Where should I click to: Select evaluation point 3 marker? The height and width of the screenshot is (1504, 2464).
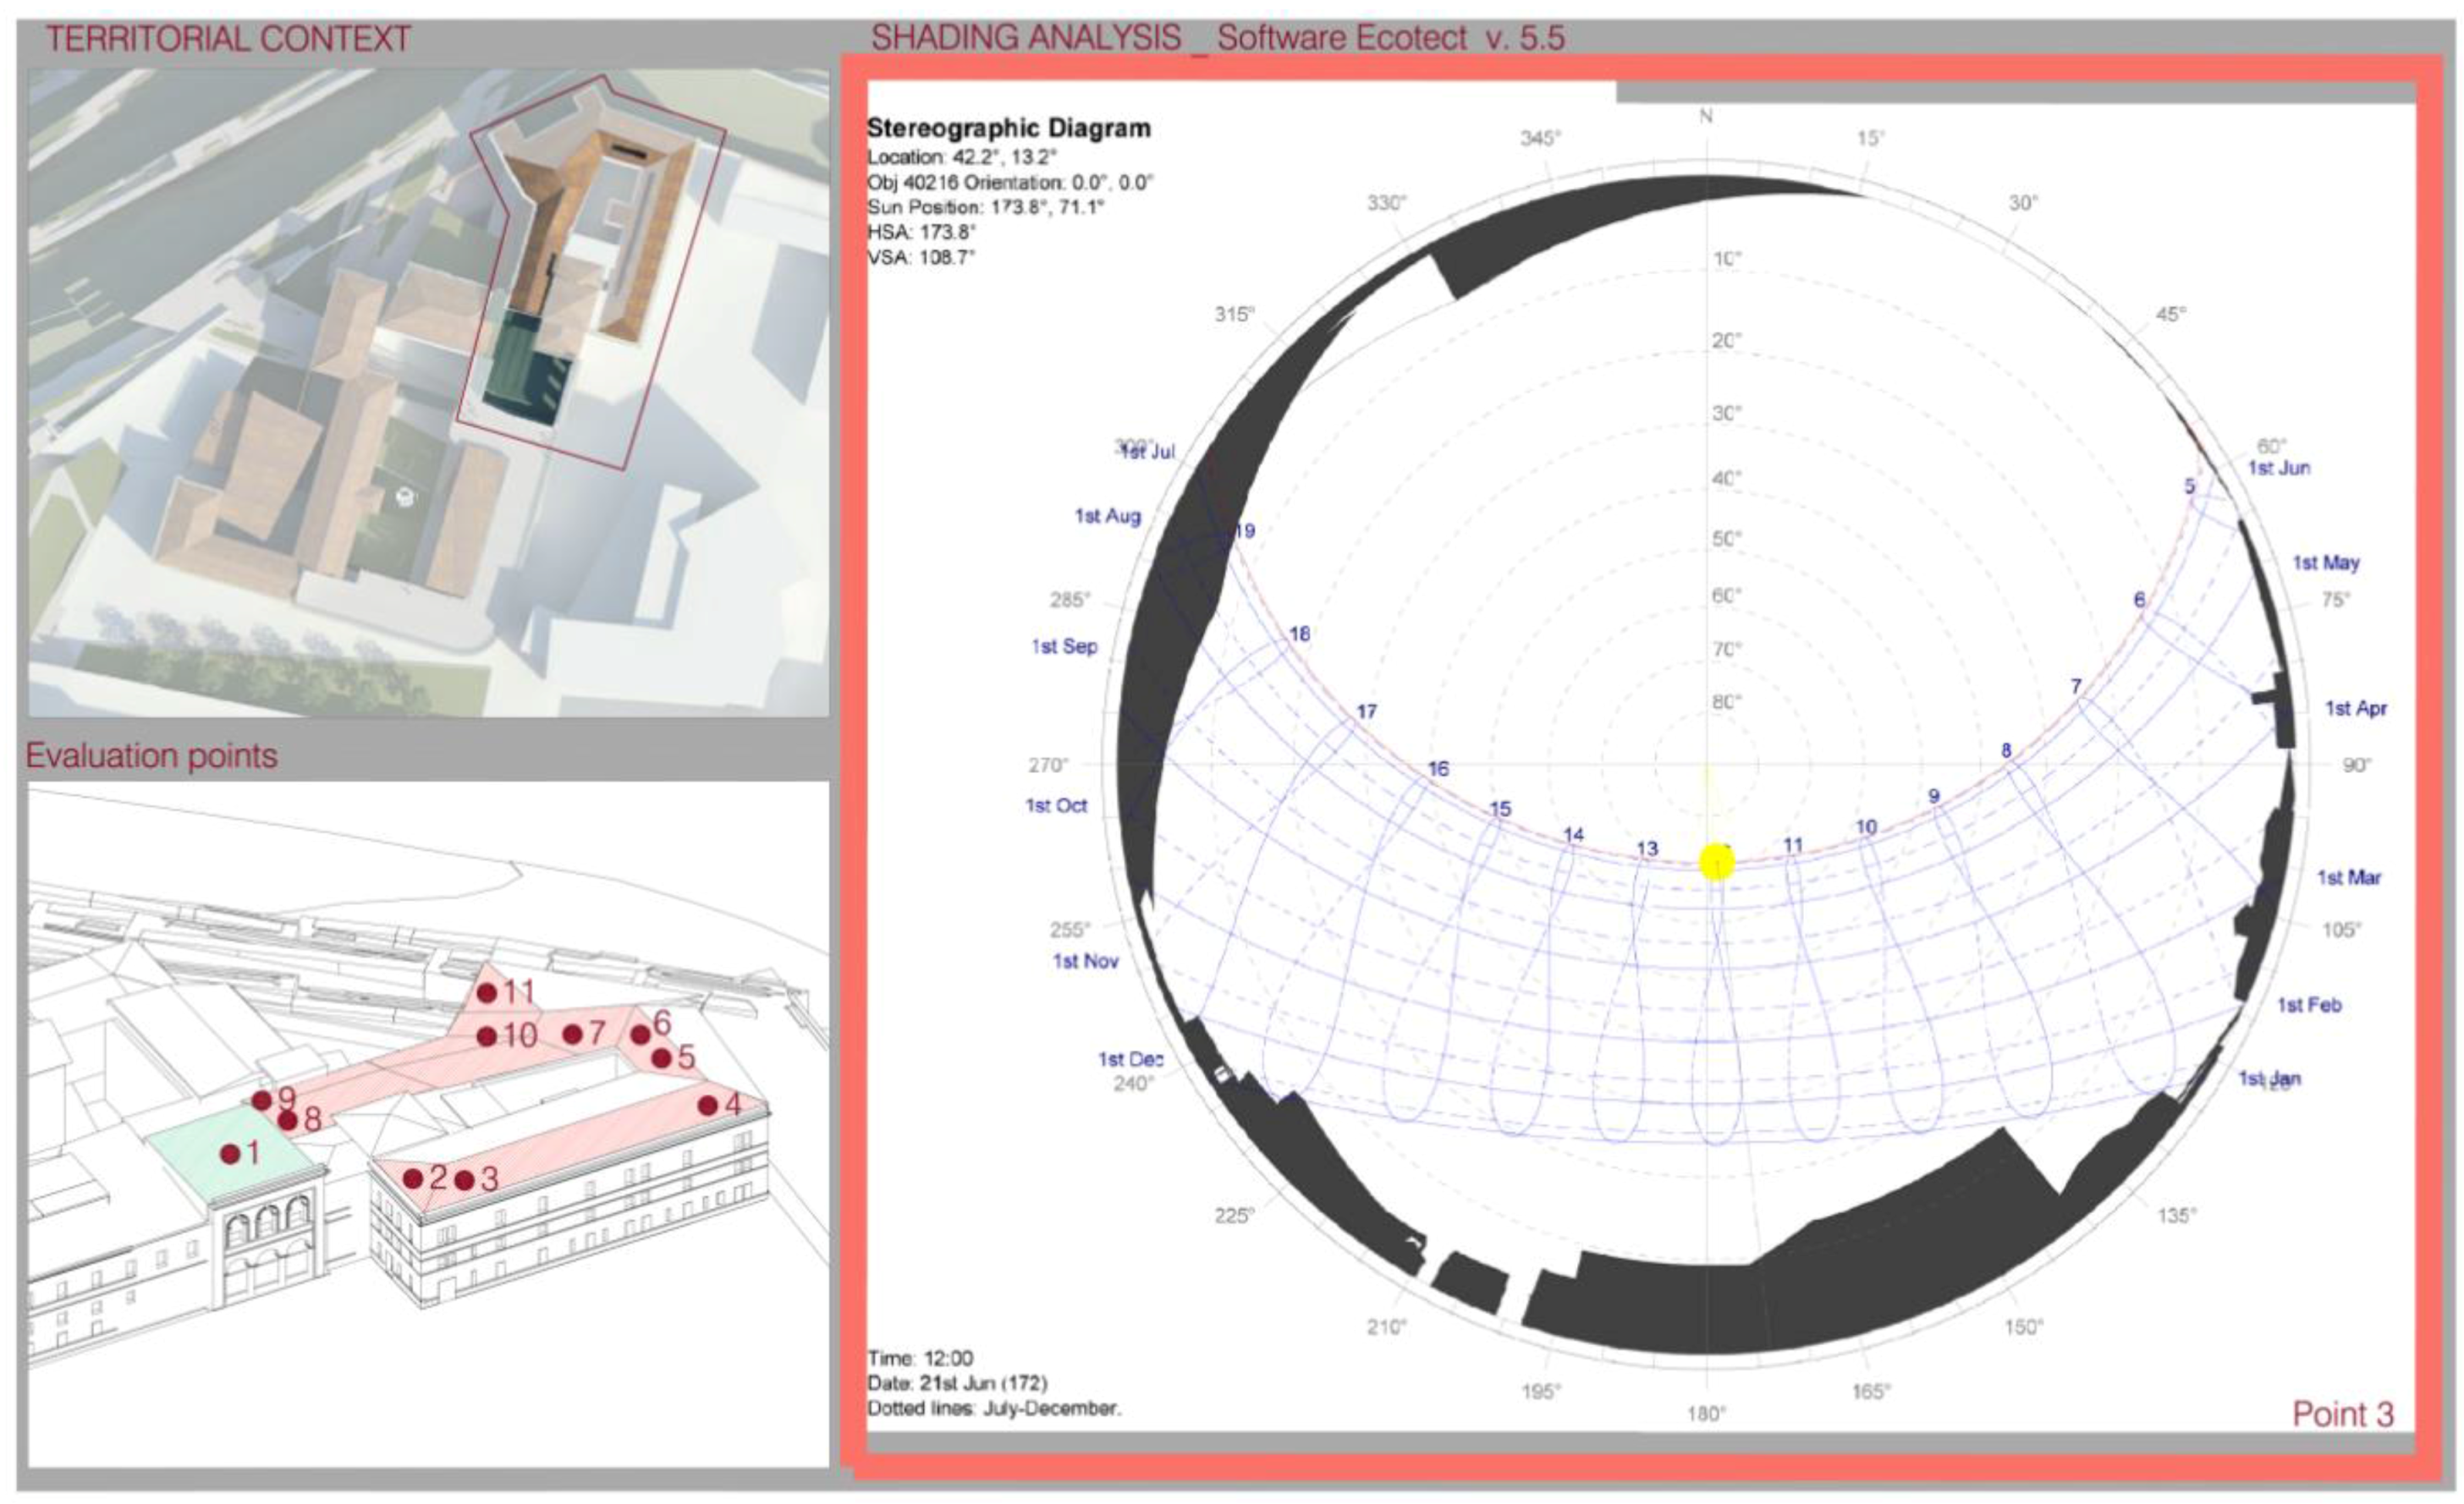click(464, 1181)
